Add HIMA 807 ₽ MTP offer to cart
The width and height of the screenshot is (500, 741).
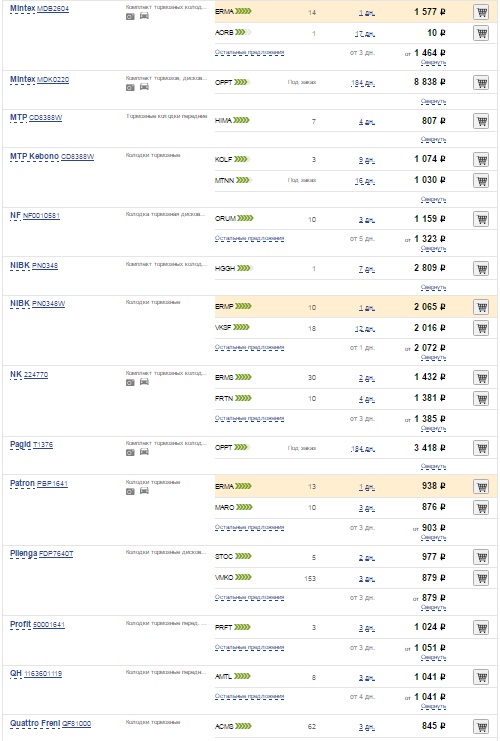pos(481,121)
